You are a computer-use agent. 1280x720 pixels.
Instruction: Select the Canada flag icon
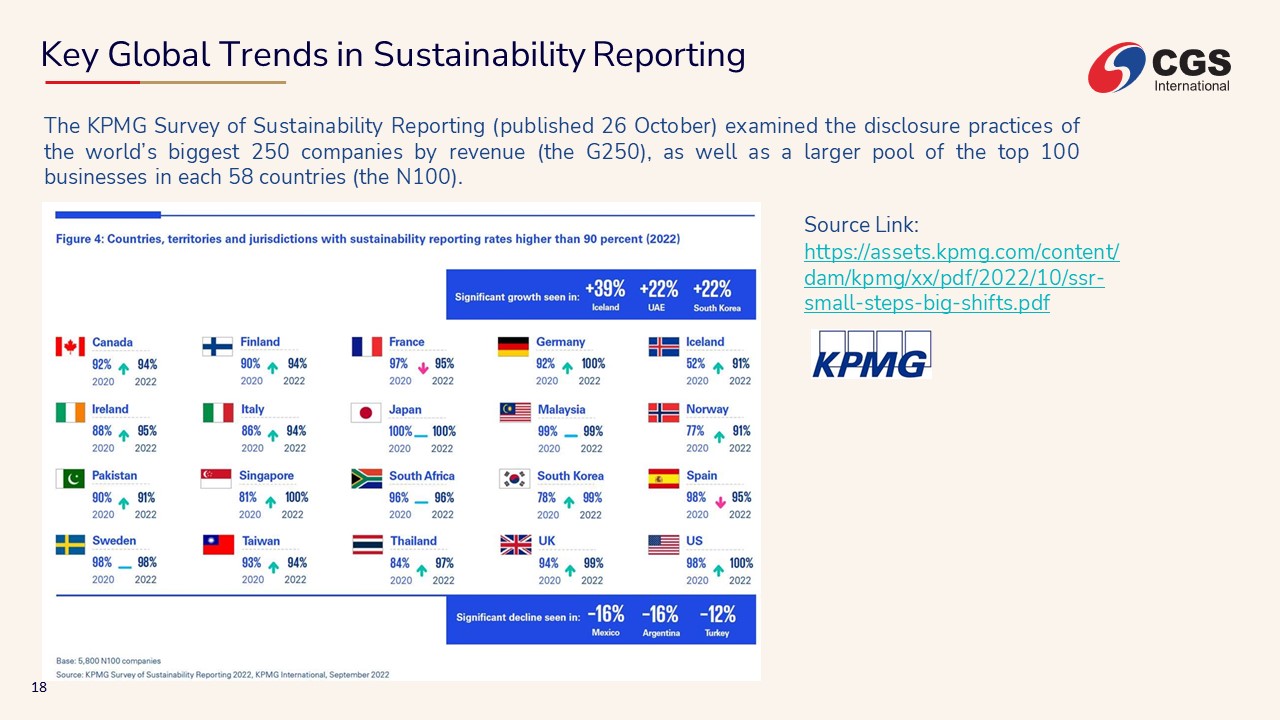pyautogui.click(x=70, y=346)
